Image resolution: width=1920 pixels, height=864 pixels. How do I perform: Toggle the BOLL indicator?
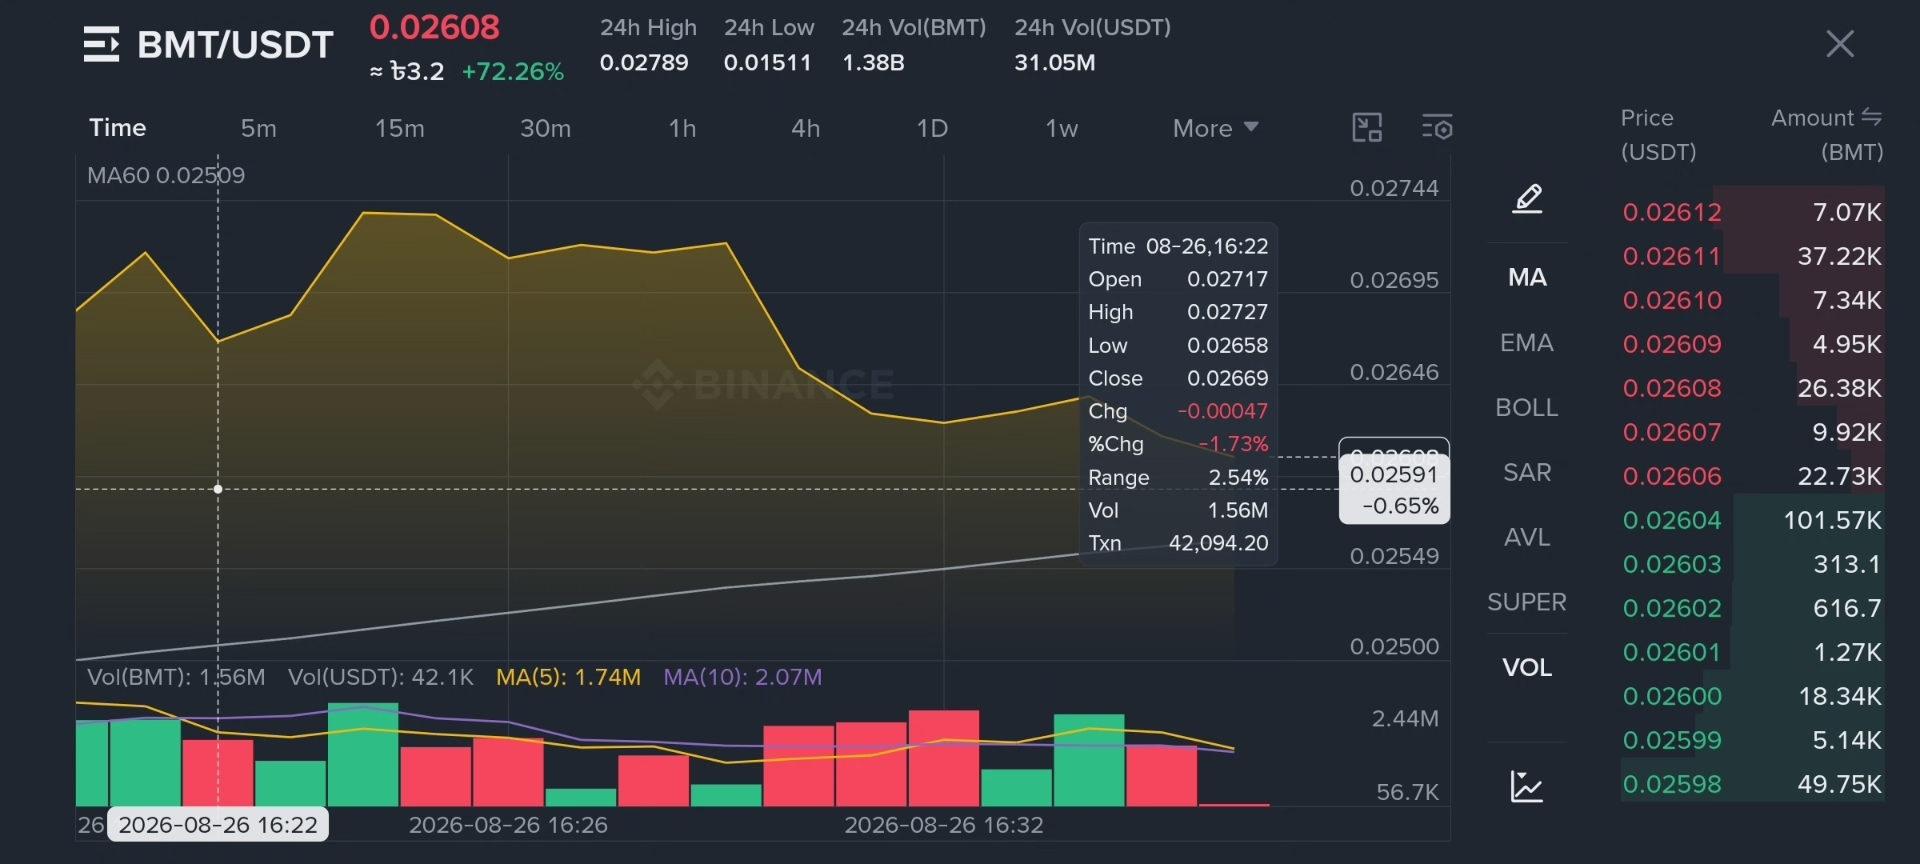[1527, 408]
